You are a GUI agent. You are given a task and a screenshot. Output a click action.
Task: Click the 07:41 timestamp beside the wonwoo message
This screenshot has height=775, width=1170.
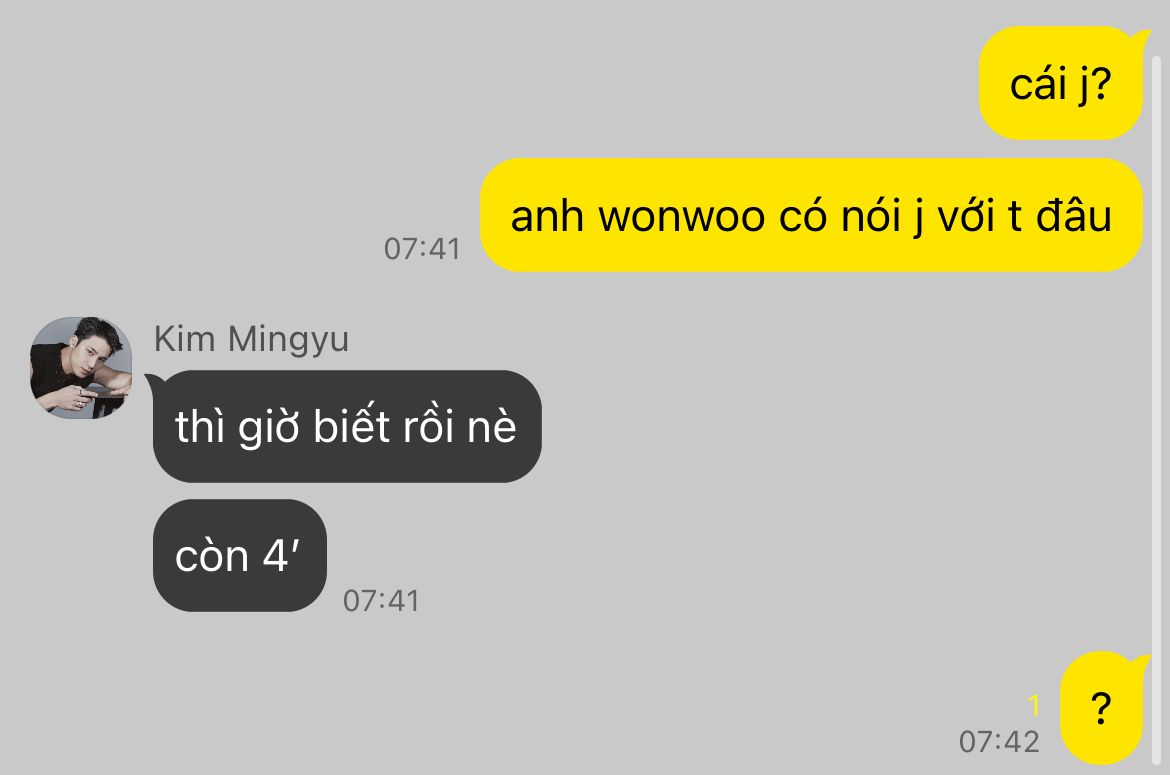(422, 248)
